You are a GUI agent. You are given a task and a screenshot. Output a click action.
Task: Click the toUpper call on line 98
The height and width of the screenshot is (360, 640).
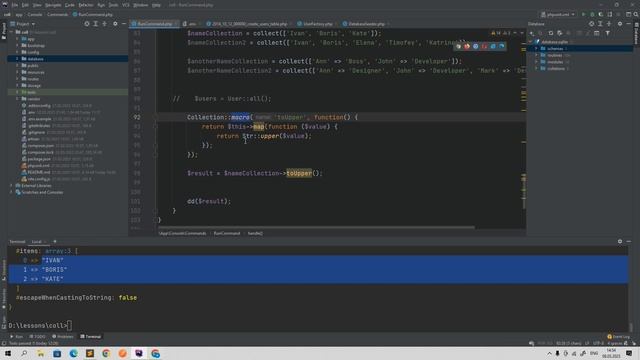coord(299,173)
